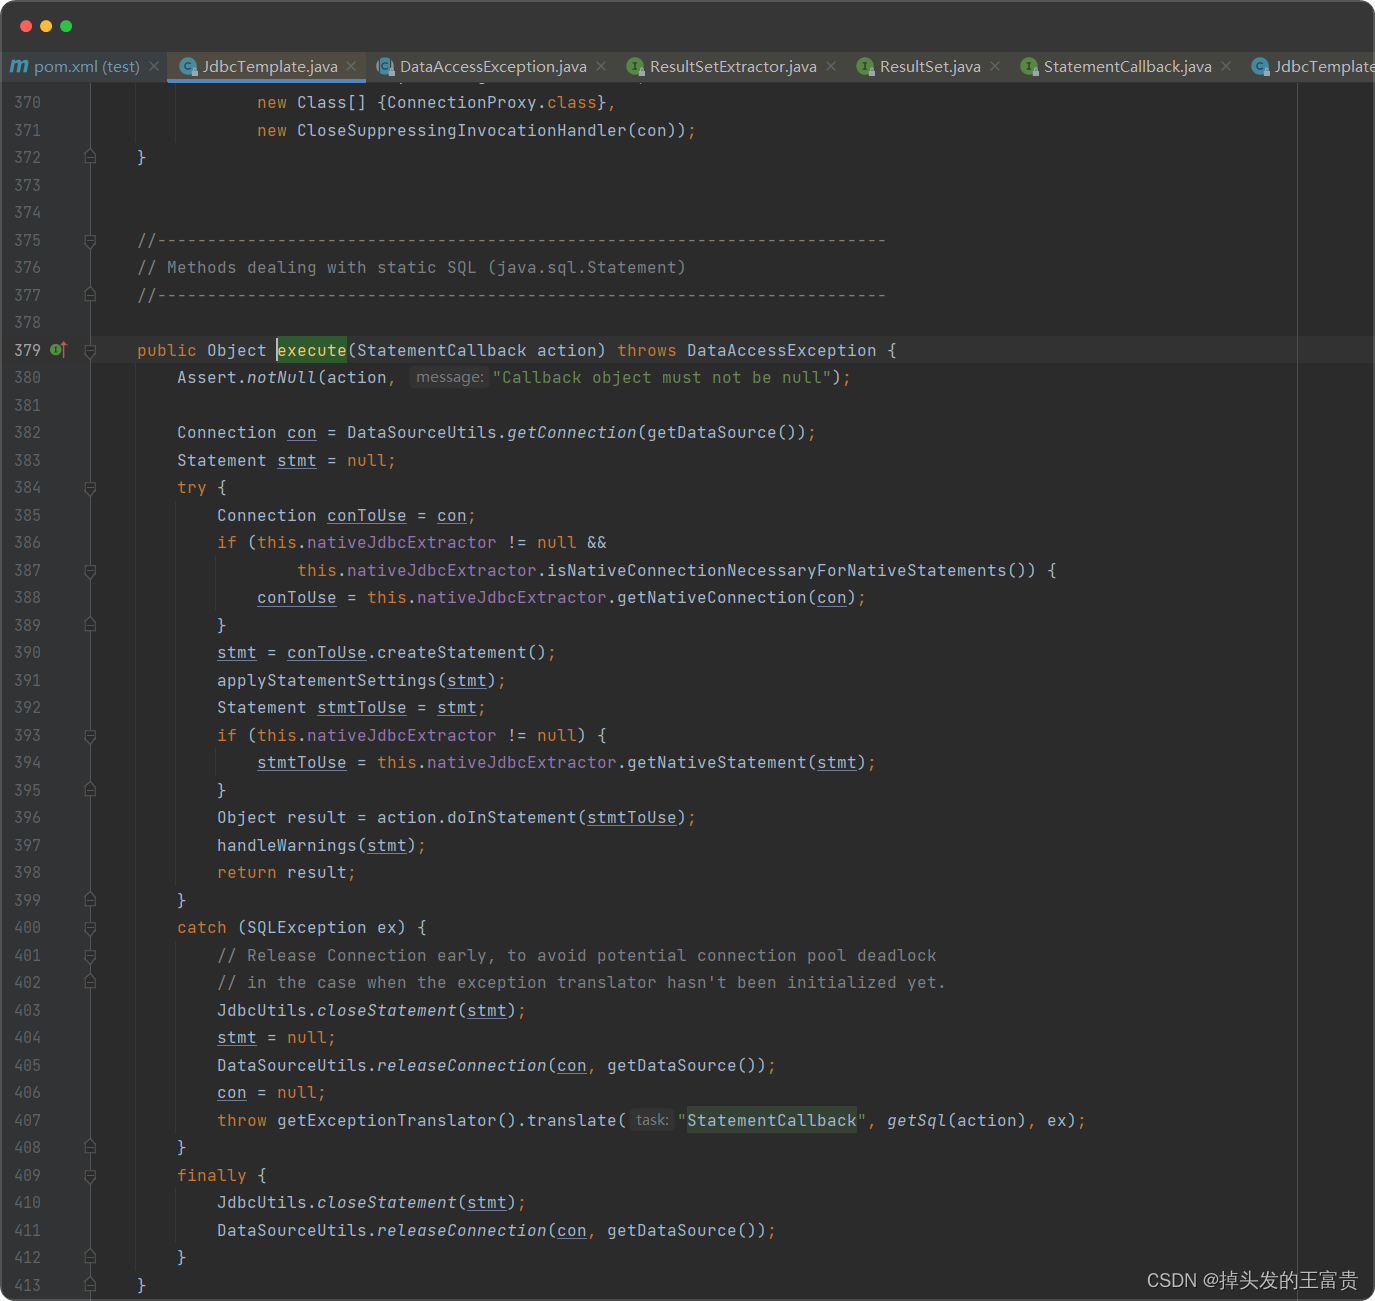Click isNativeConnectionNecessaryForNativeStatements on line 387
Viewport: 1375px width, 1301px height.
click(777, 570)
